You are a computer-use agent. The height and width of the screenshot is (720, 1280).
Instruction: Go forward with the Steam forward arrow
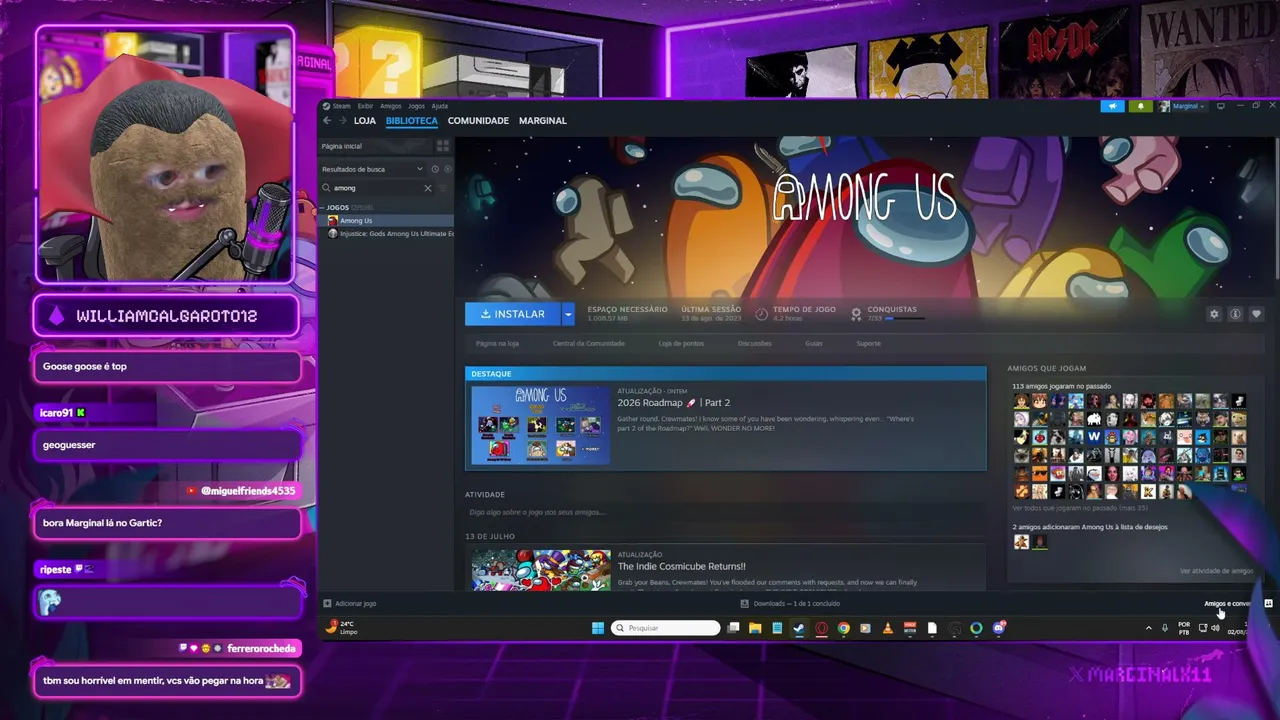pos(342,121)
